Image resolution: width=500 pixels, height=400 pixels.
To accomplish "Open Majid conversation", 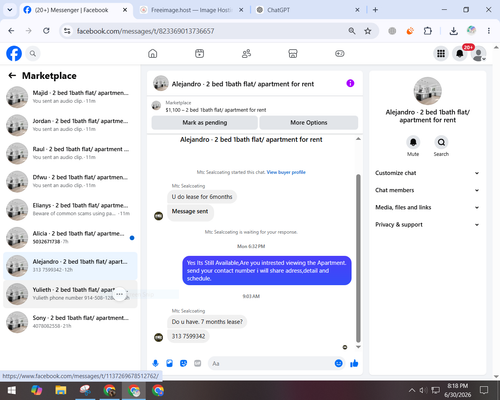I will tap(70, 97).
